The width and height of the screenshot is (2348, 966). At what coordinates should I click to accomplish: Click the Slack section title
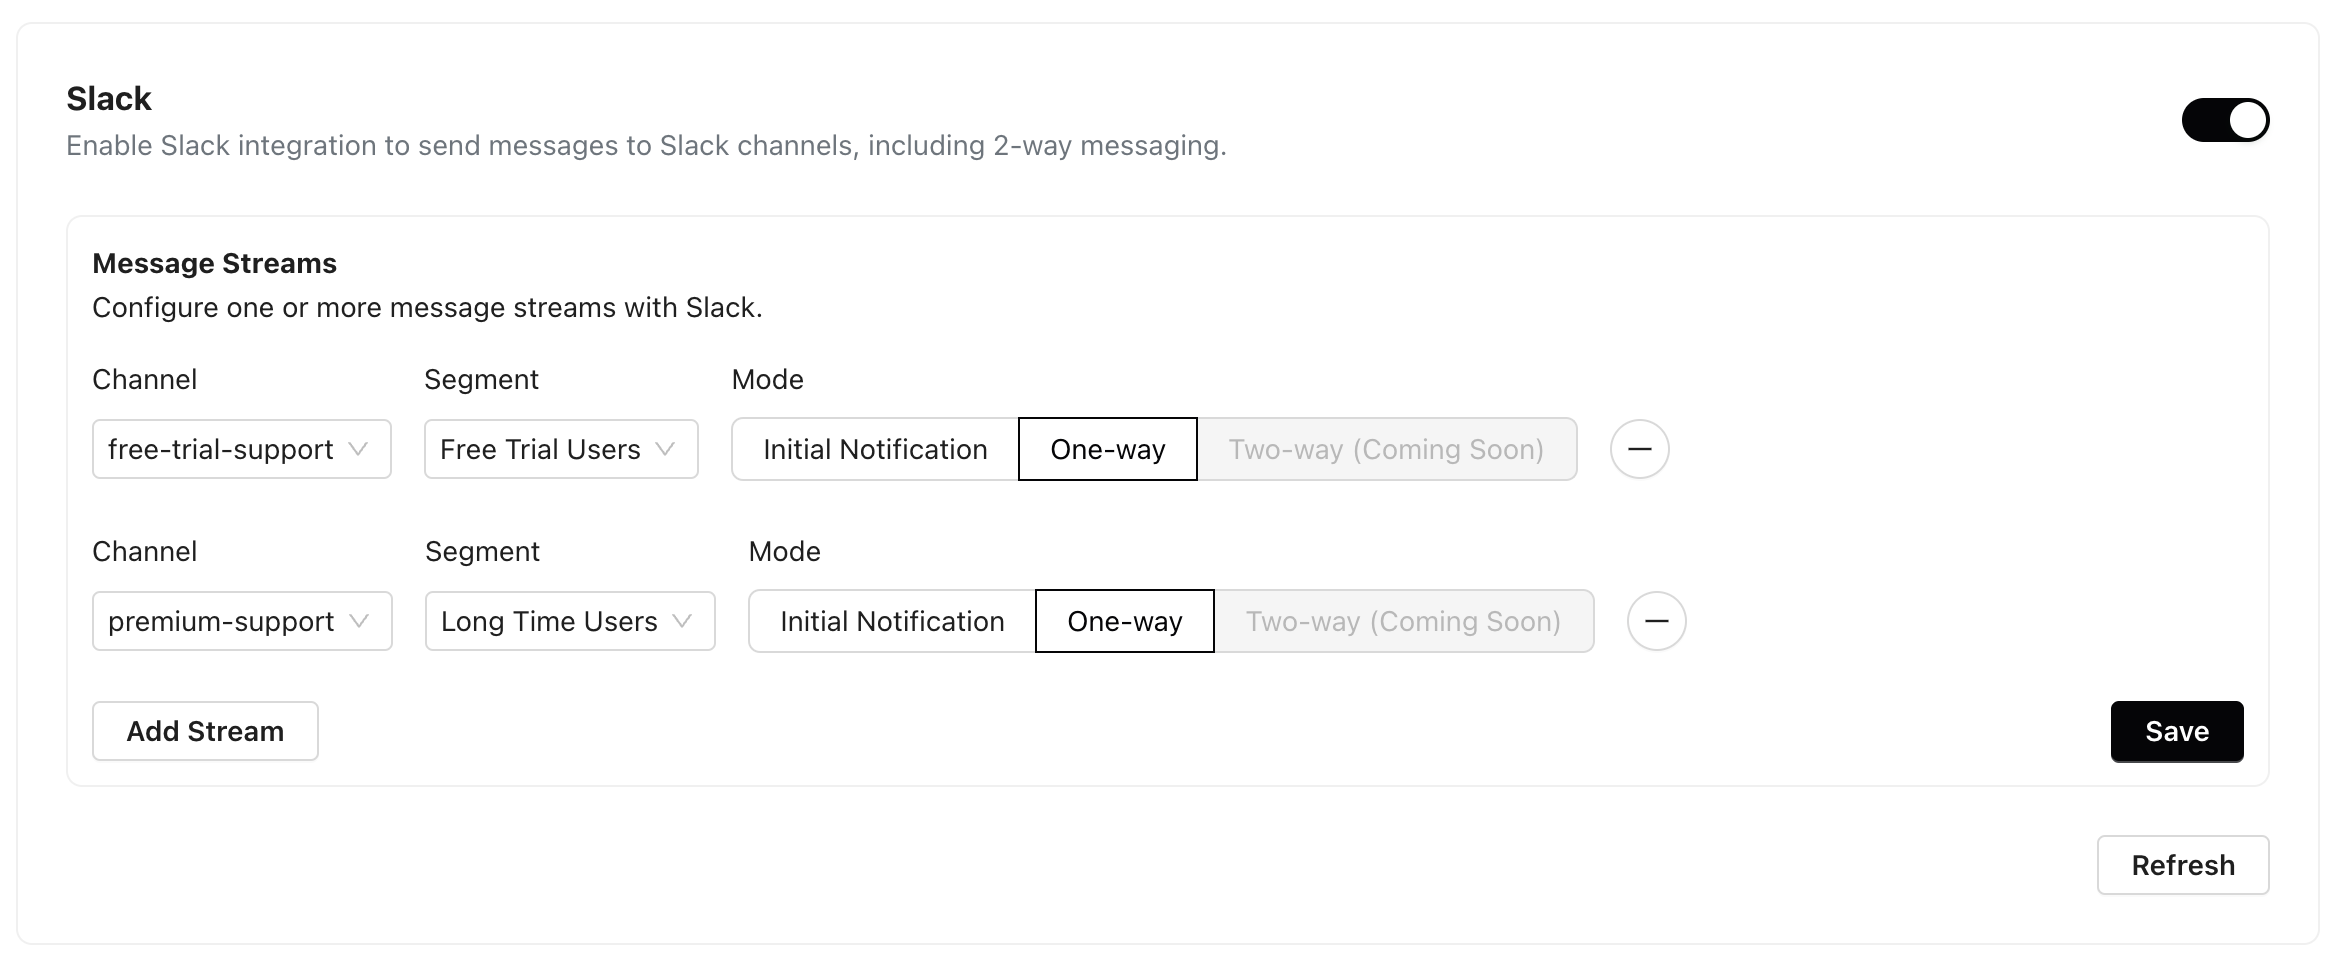[x=109, y=98]
